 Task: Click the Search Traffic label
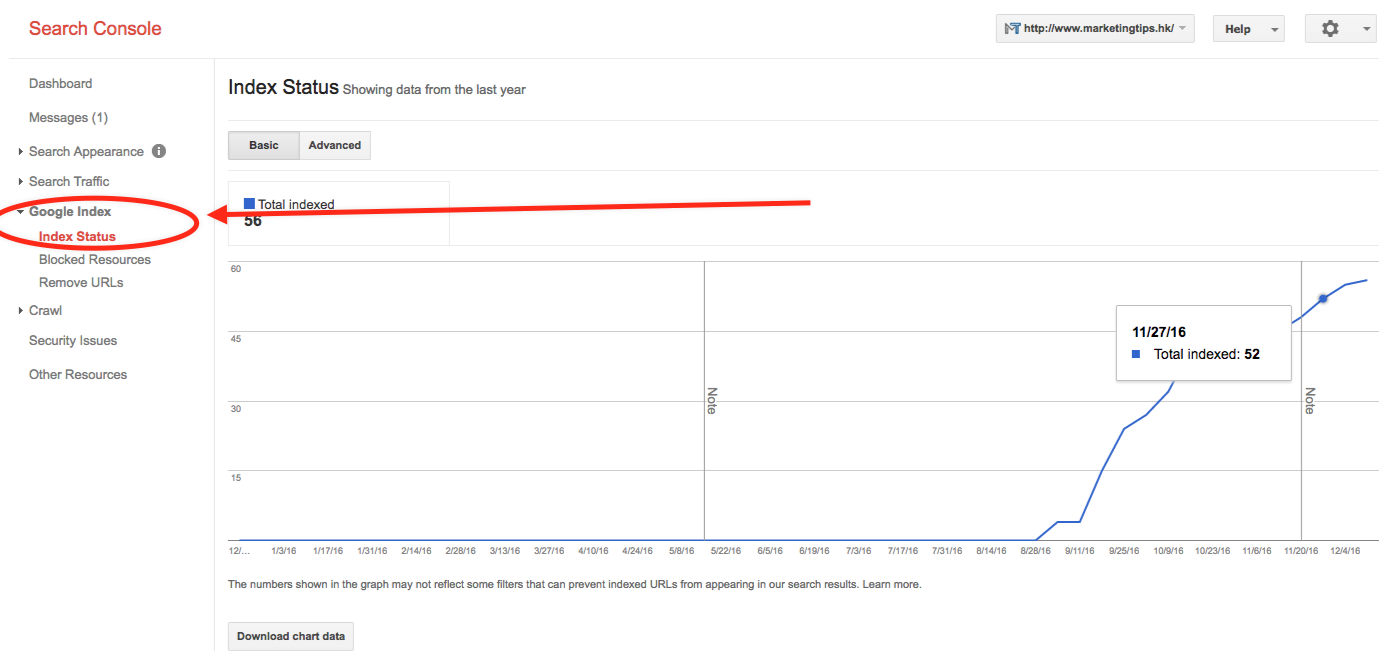click(69, 182)
